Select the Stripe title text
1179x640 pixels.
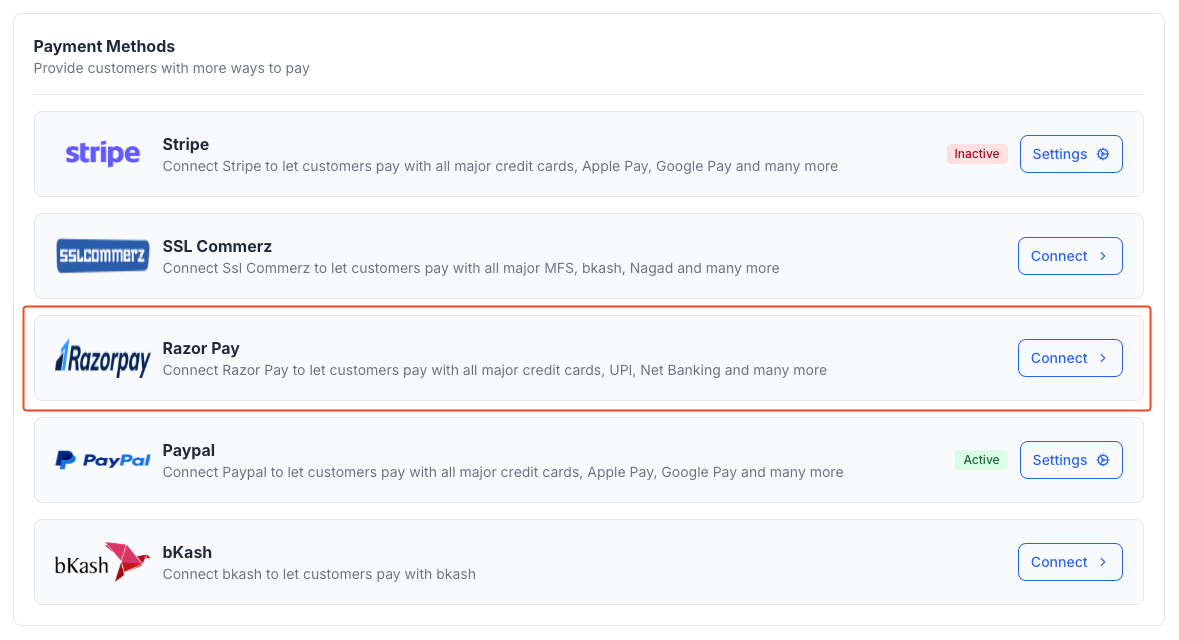point(186,144)
